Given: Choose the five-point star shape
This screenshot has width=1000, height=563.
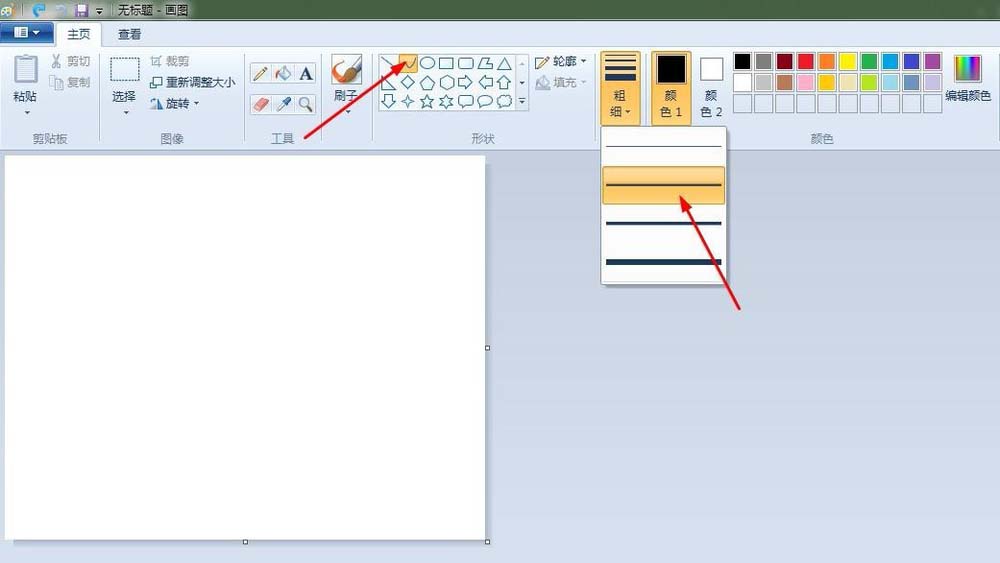Looking at the screenshot, I should click(427, 101).
